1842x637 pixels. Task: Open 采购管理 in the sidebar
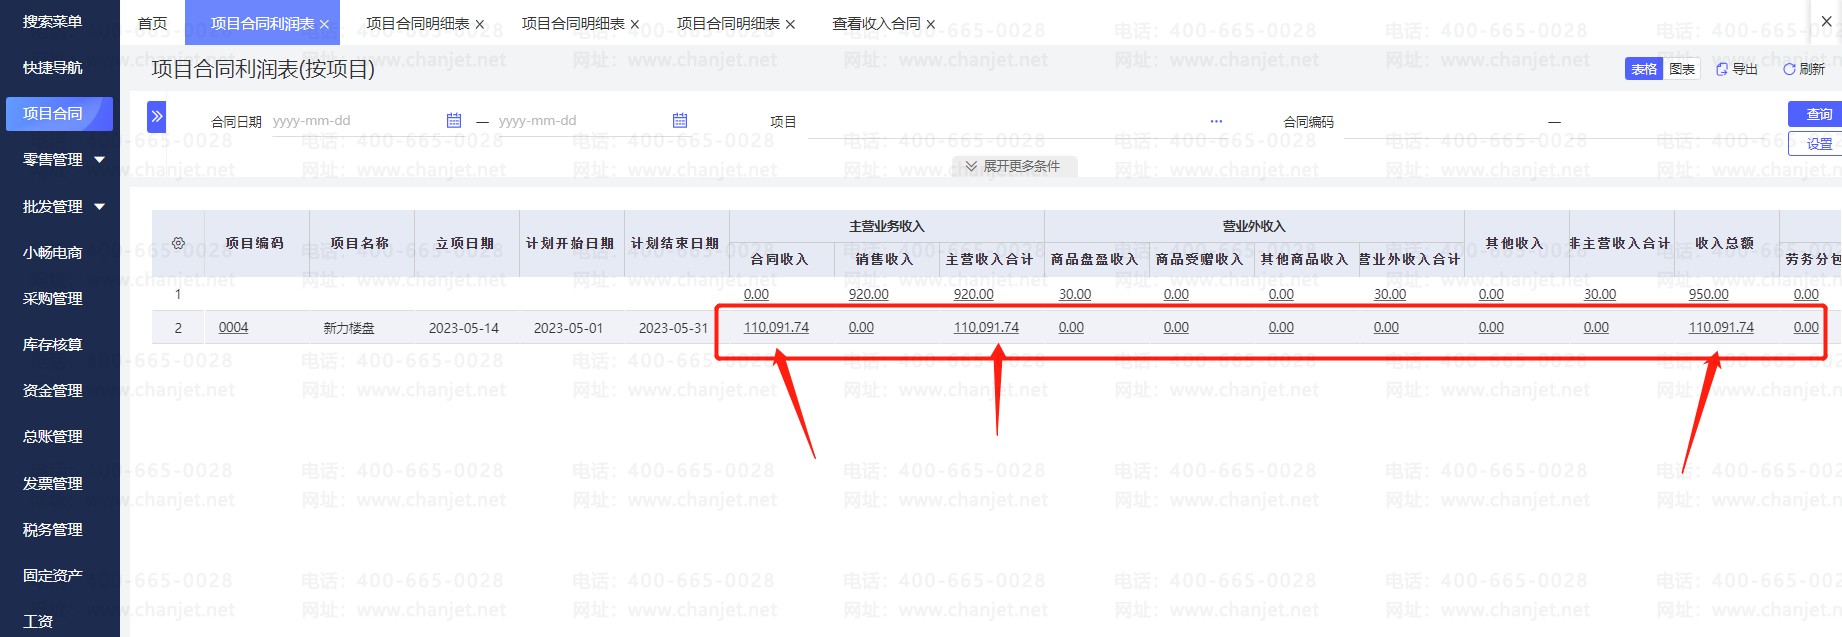[x=53, y=298]
